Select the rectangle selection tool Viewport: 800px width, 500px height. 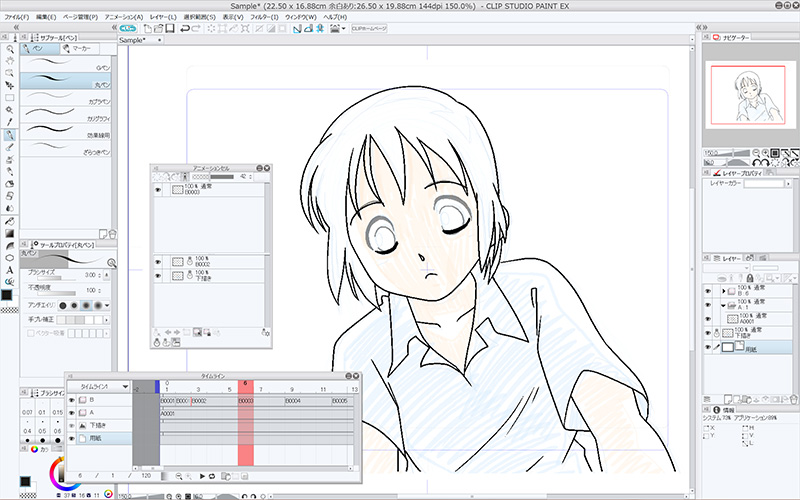coord(9,98)
